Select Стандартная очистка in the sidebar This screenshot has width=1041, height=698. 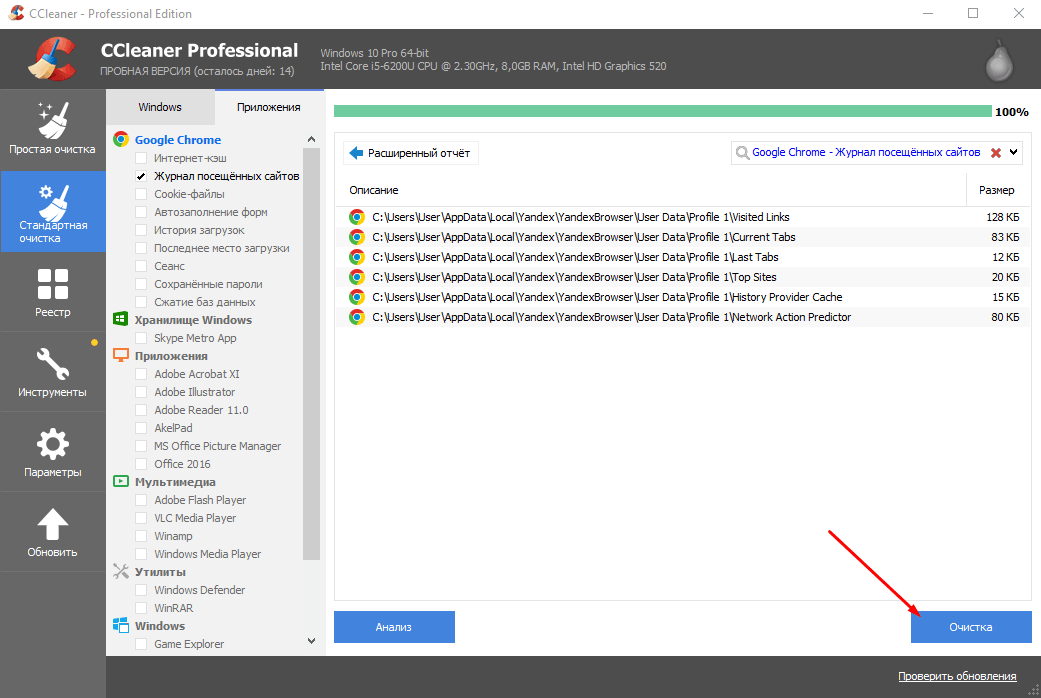(52, 211)
